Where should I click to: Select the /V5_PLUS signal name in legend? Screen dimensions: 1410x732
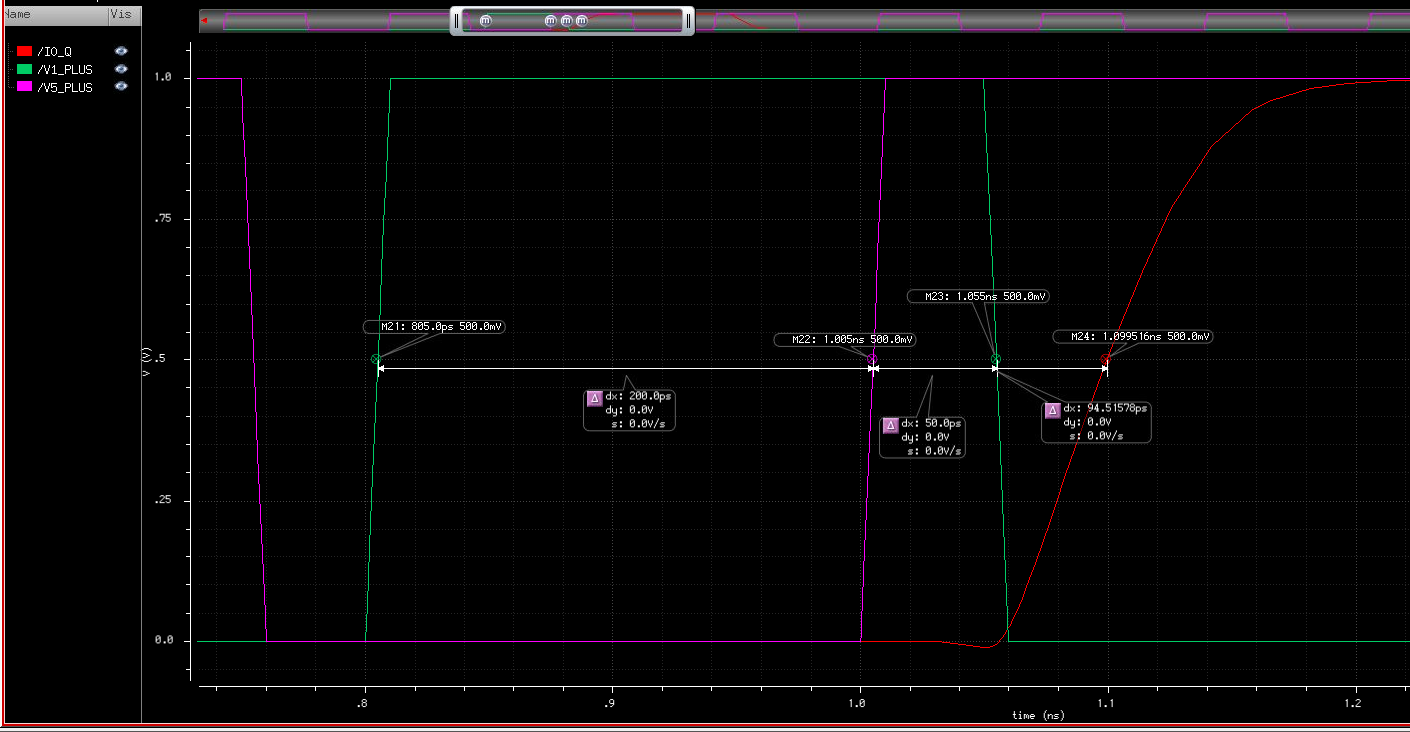pyautogui.click(x=65, y=88)
